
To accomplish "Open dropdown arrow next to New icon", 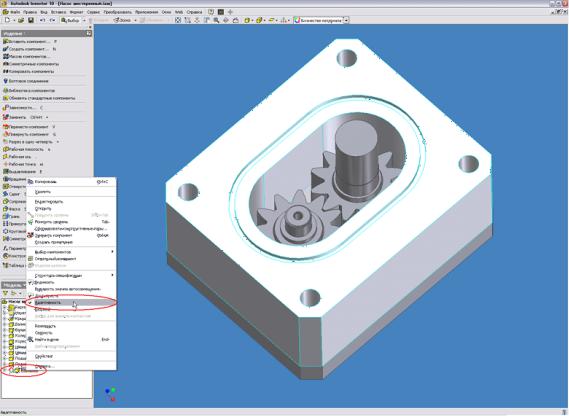I will [x=14, y=20].
